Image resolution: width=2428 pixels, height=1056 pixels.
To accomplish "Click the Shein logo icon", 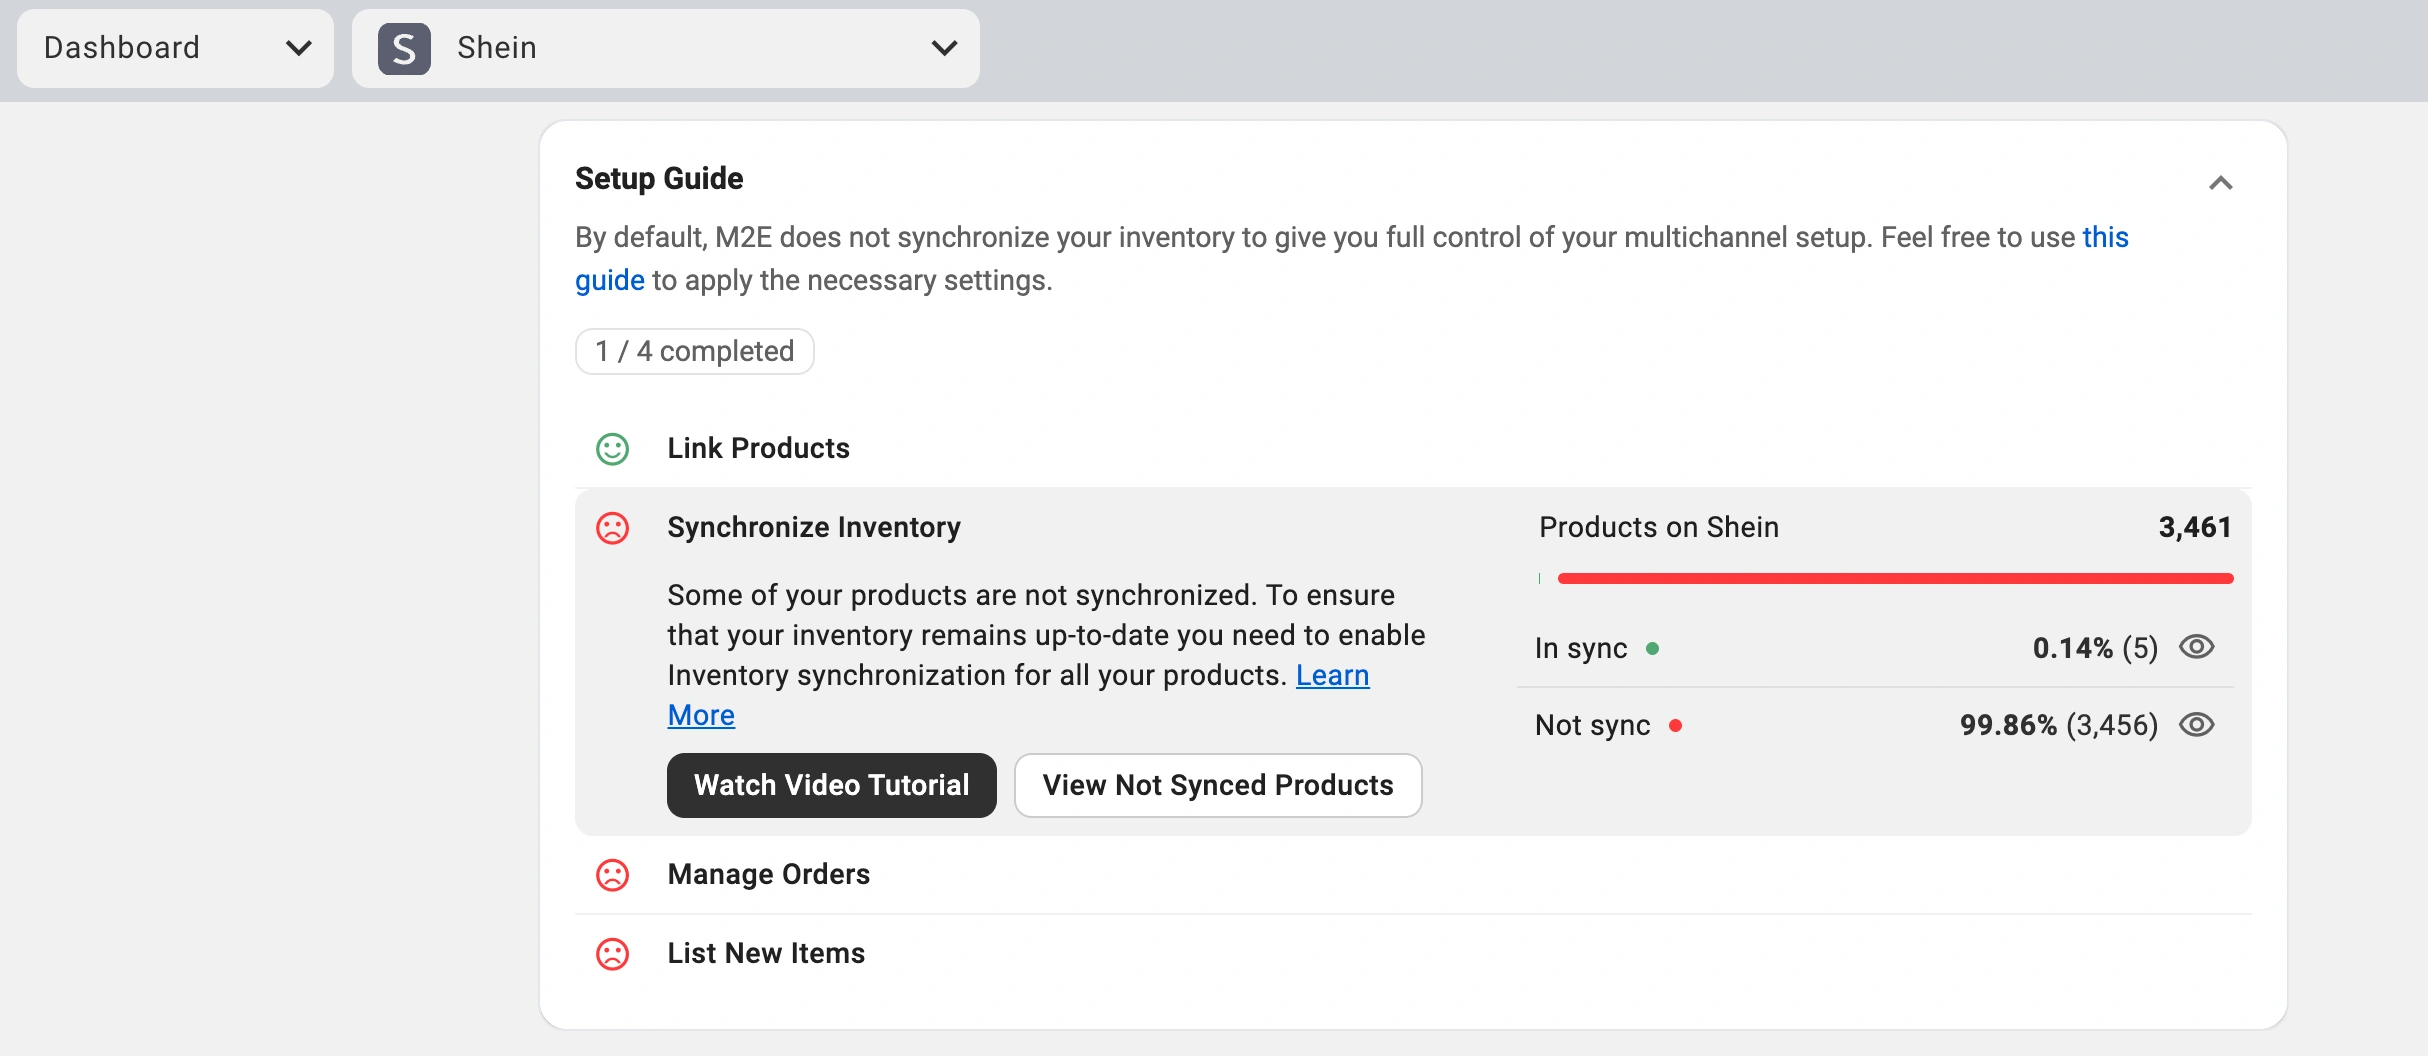I will tap(404, 48).
